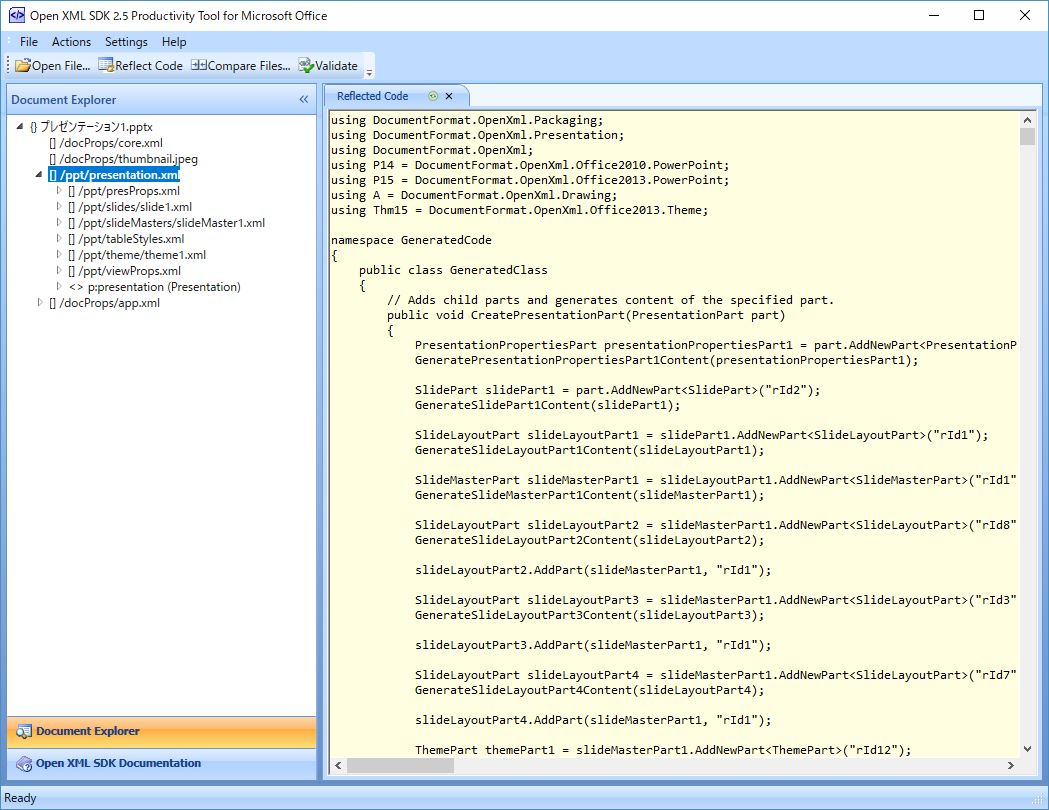Image resolution: width=1049 pixels, height=810 pixels.
Task: Click the green pin icon on Reflected Code tab
Action: pos(433,96)
